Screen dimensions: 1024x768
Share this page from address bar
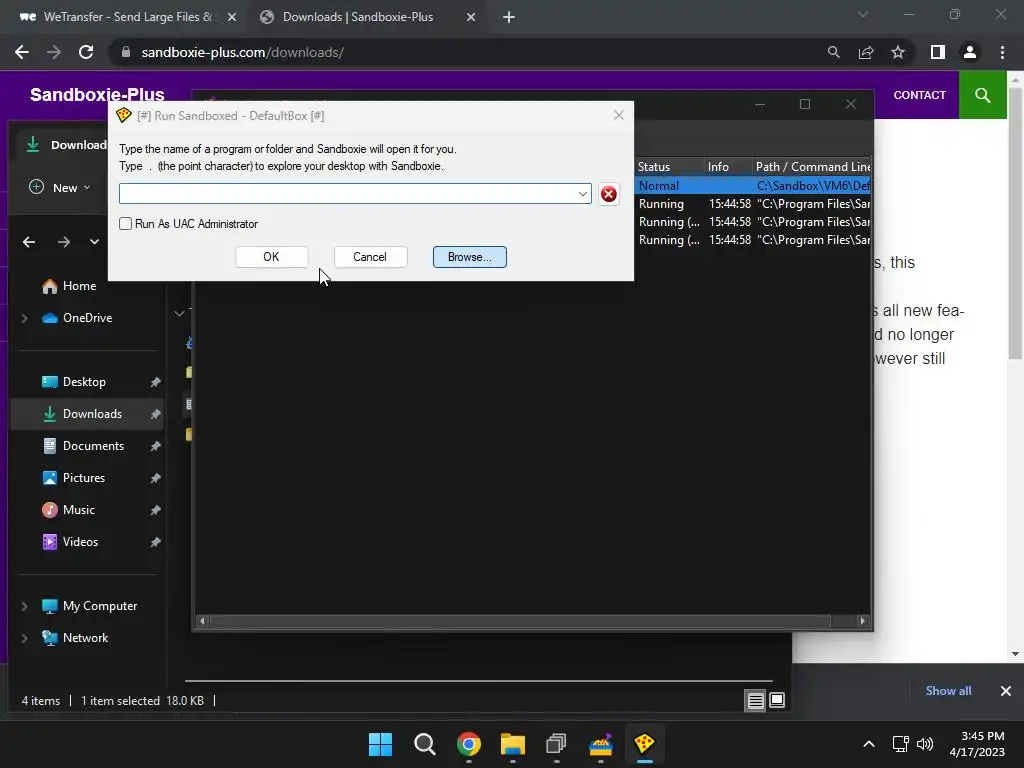(866, 52)
